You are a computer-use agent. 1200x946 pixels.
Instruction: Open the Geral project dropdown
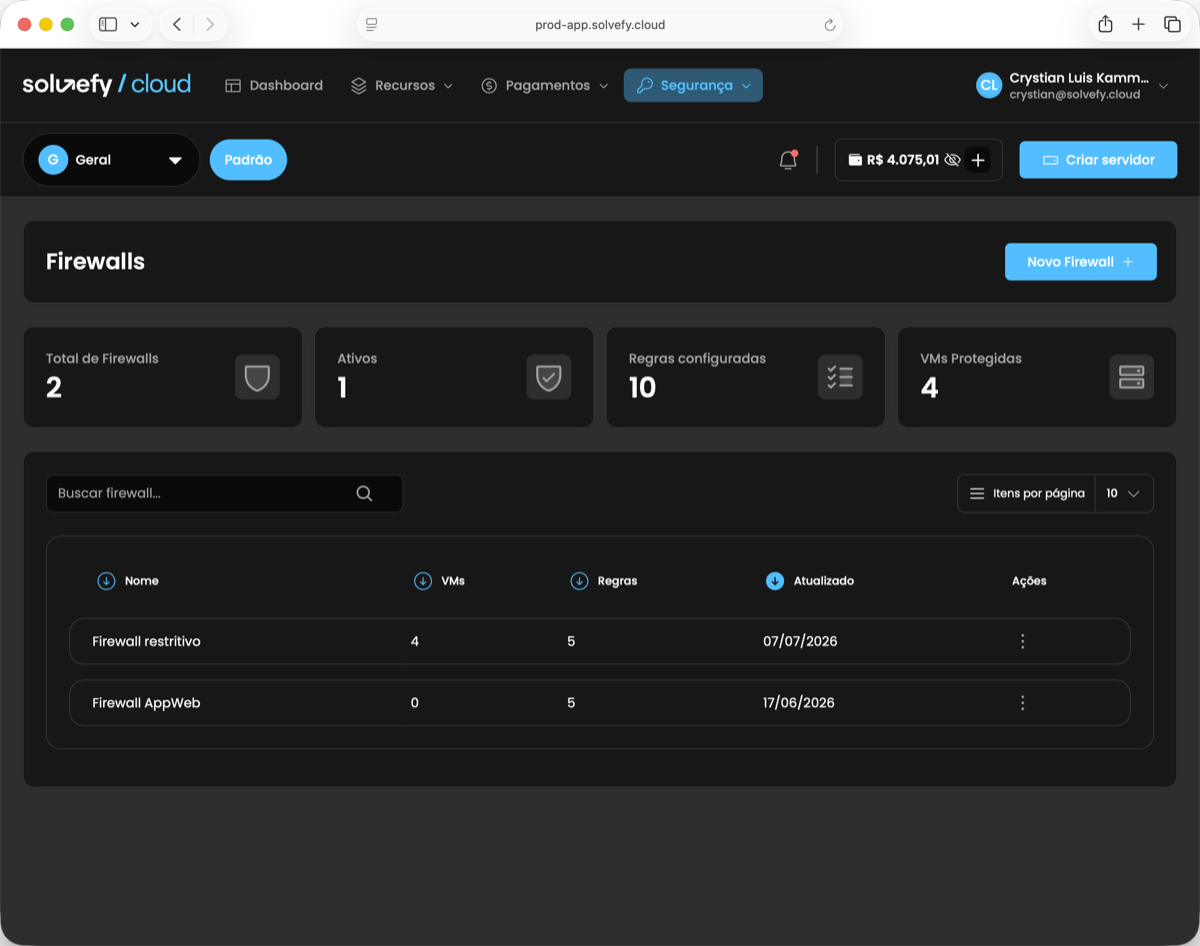(112, 160)
